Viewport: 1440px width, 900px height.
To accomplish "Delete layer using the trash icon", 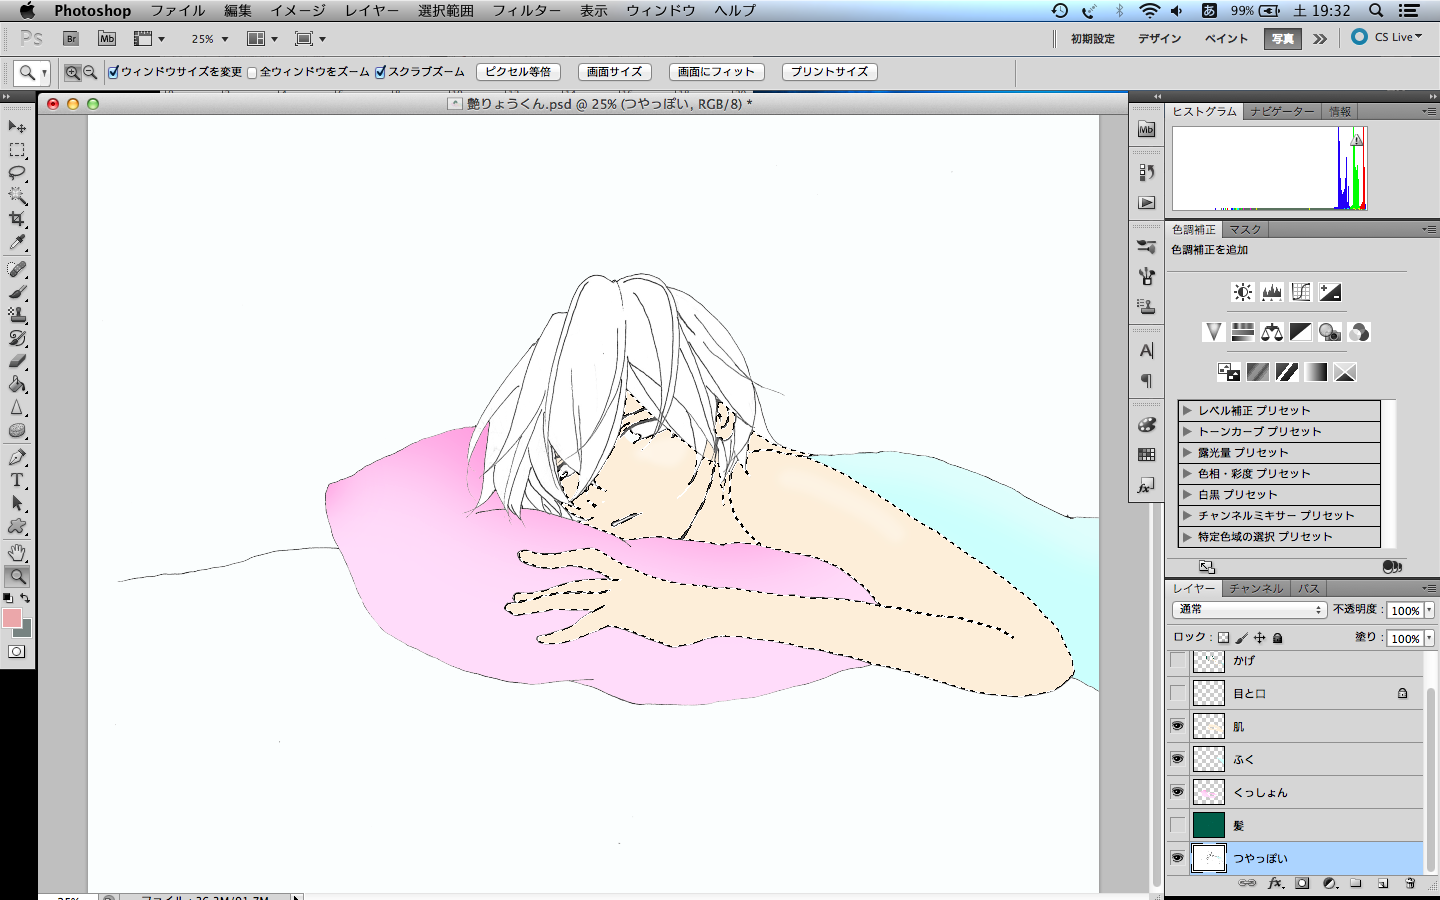I will (x=1410, y=883).
